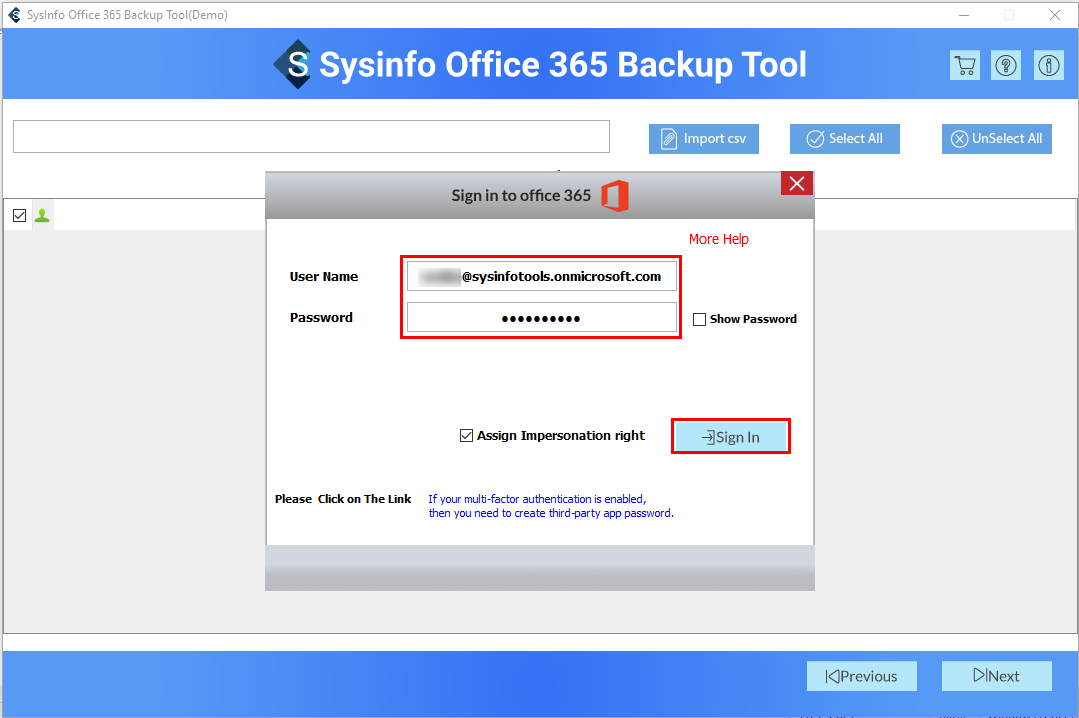This screenshot has height=718, width=1079.
Task: Uncheck Assign Impersonation right checkbox
Action: (x=466, y=436)
